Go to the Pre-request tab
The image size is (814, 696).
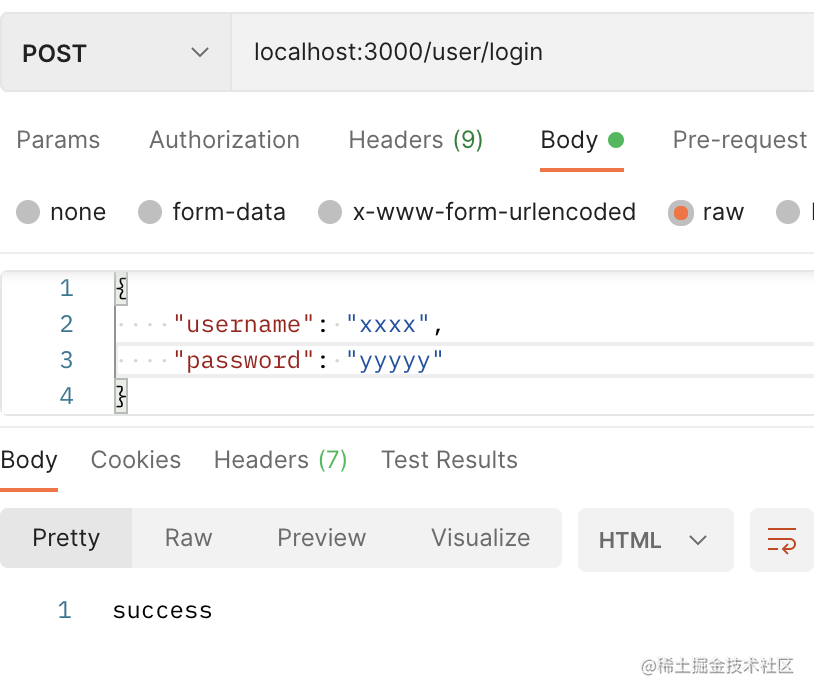tap(739, 140)
